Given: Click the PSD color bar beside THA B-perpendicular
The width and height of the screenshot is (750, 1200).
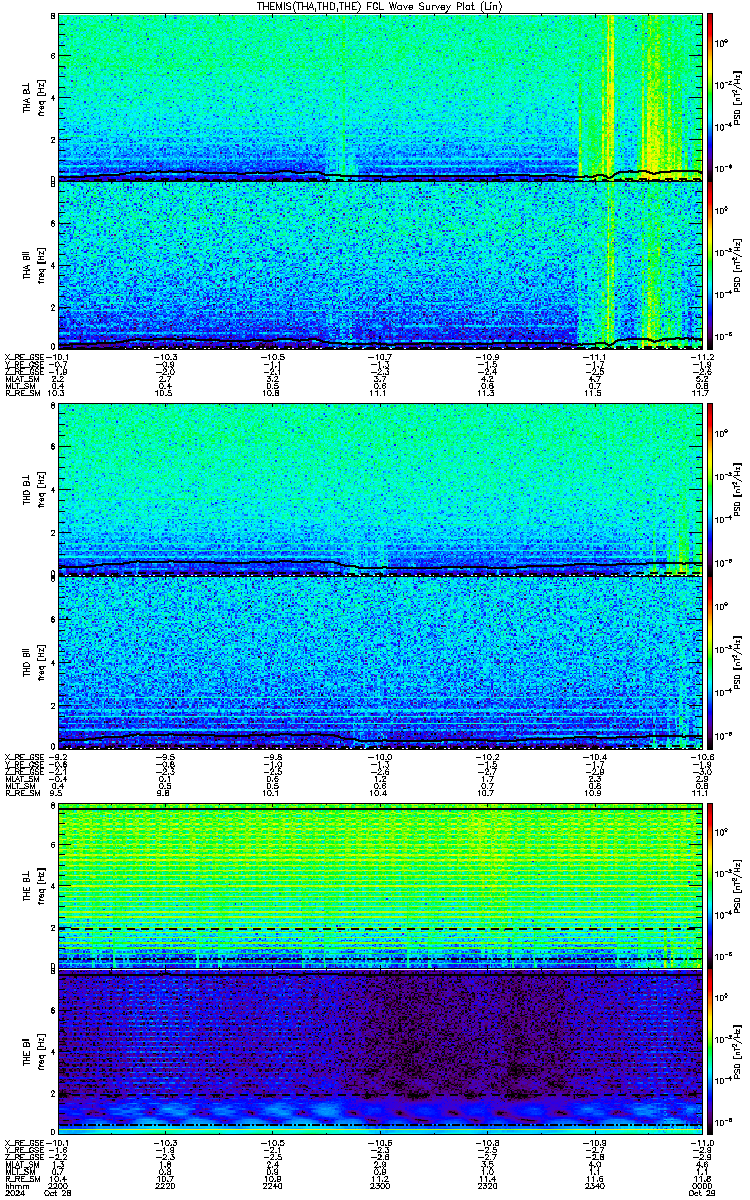Looking at the screenshot, I should (x=710, y=97).
